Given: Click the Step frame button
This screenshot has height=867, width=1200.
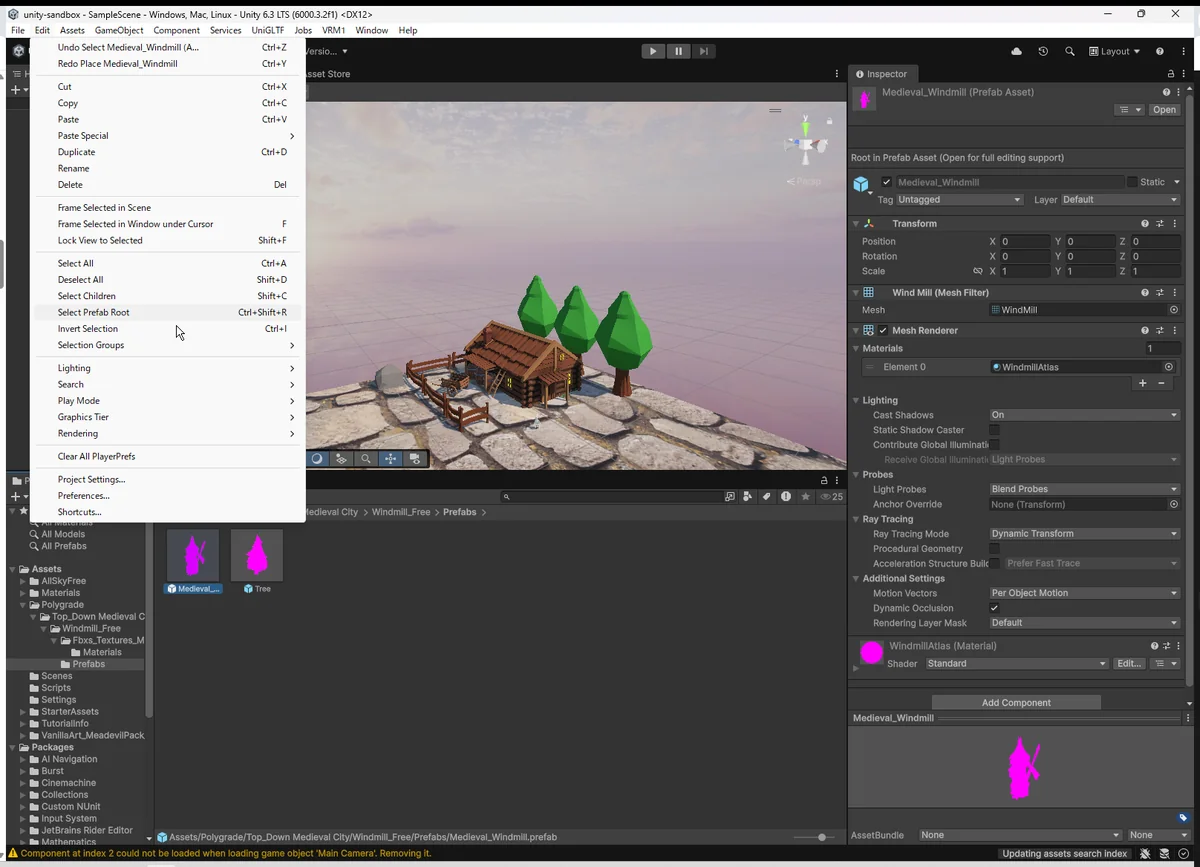Looking at the screenshot, I should pyautogui.click(x=704, y=51).
